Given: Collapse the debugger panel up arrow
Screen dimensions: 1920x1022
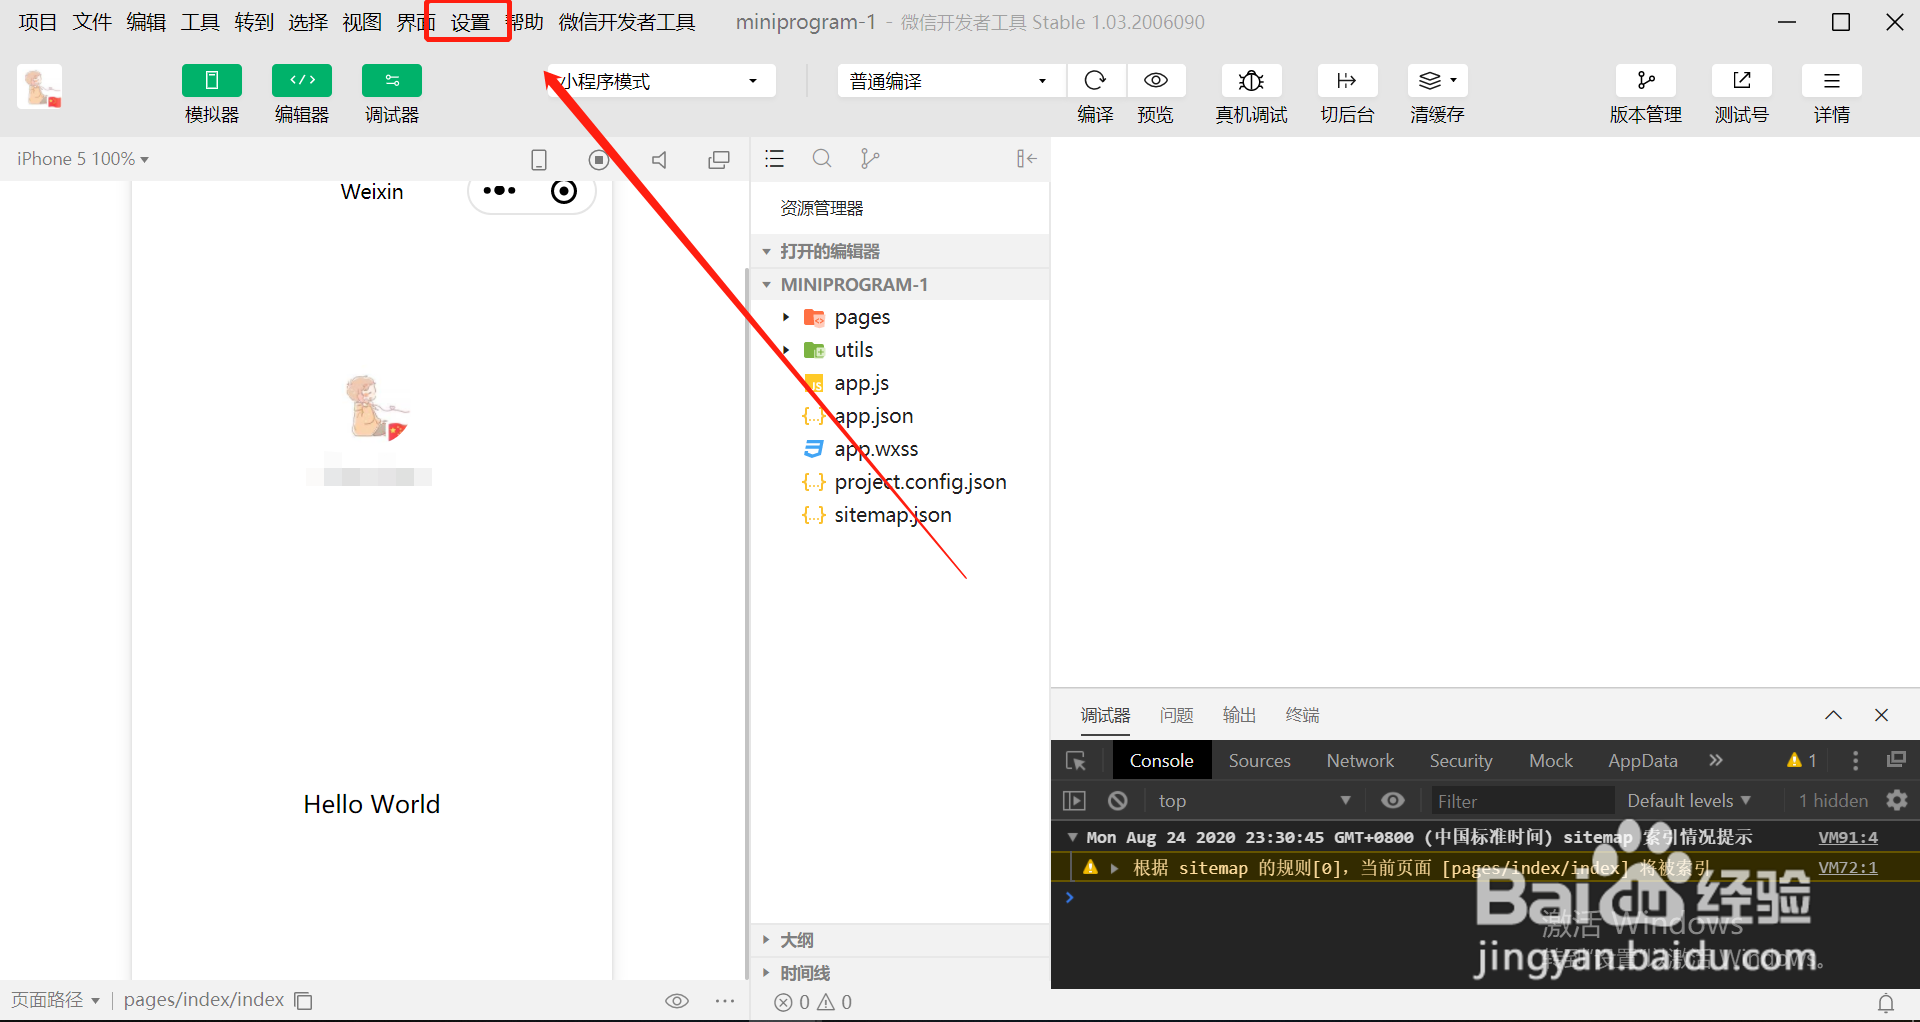Looking at the screenshot, I should coord(1833,715).
